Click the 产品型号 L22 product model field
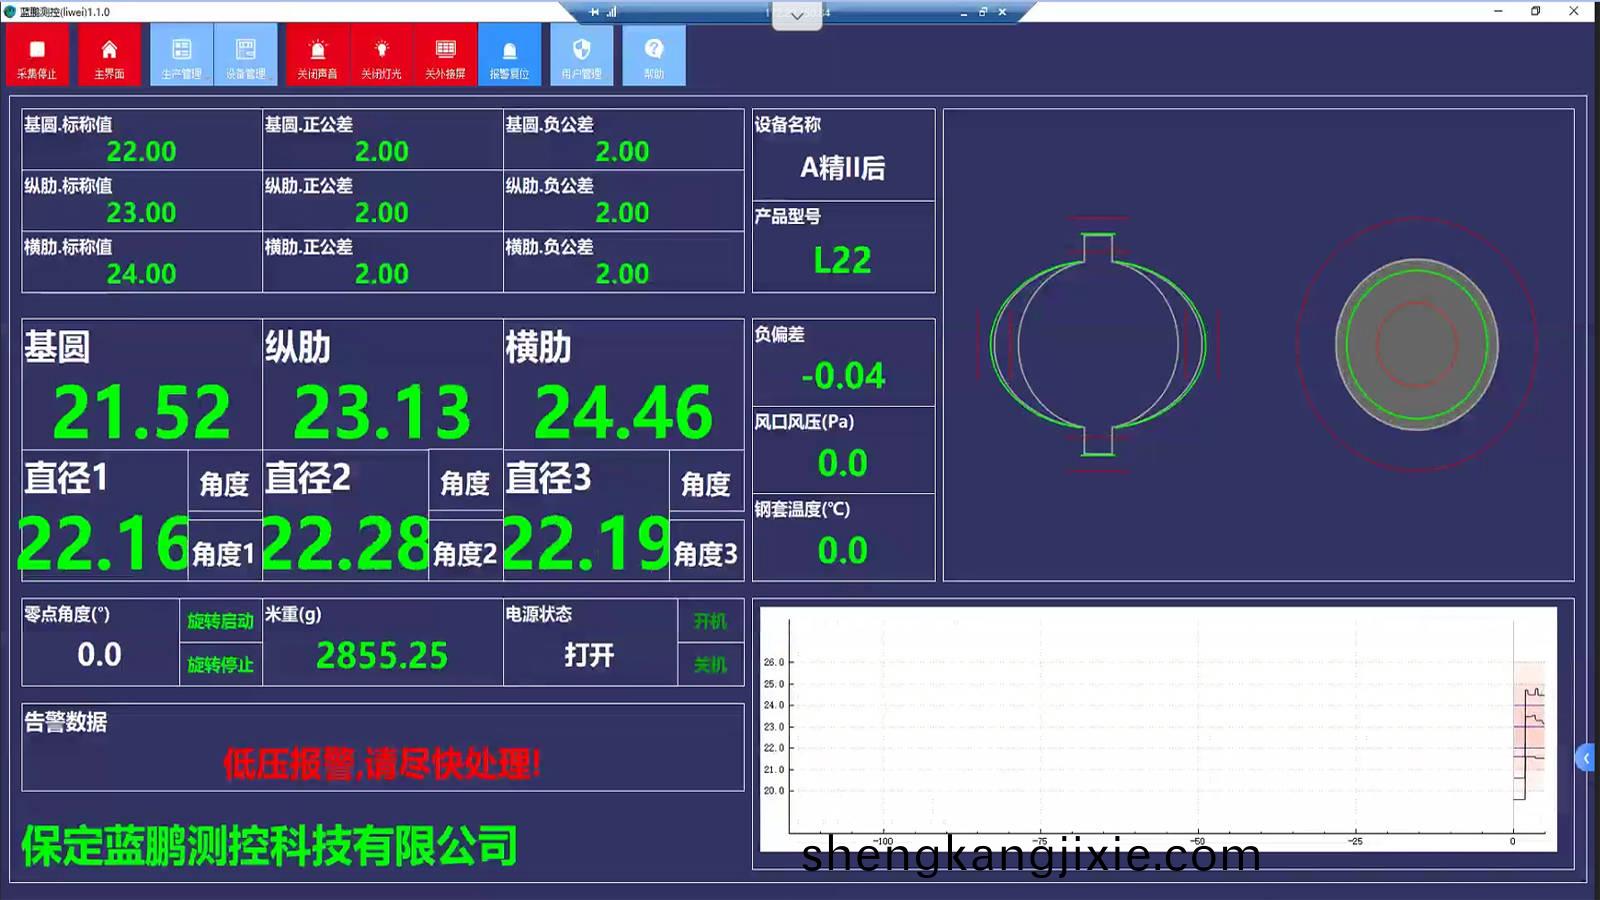The height and width of the screenshot is (900, 1600). click(x=842, y=260)
